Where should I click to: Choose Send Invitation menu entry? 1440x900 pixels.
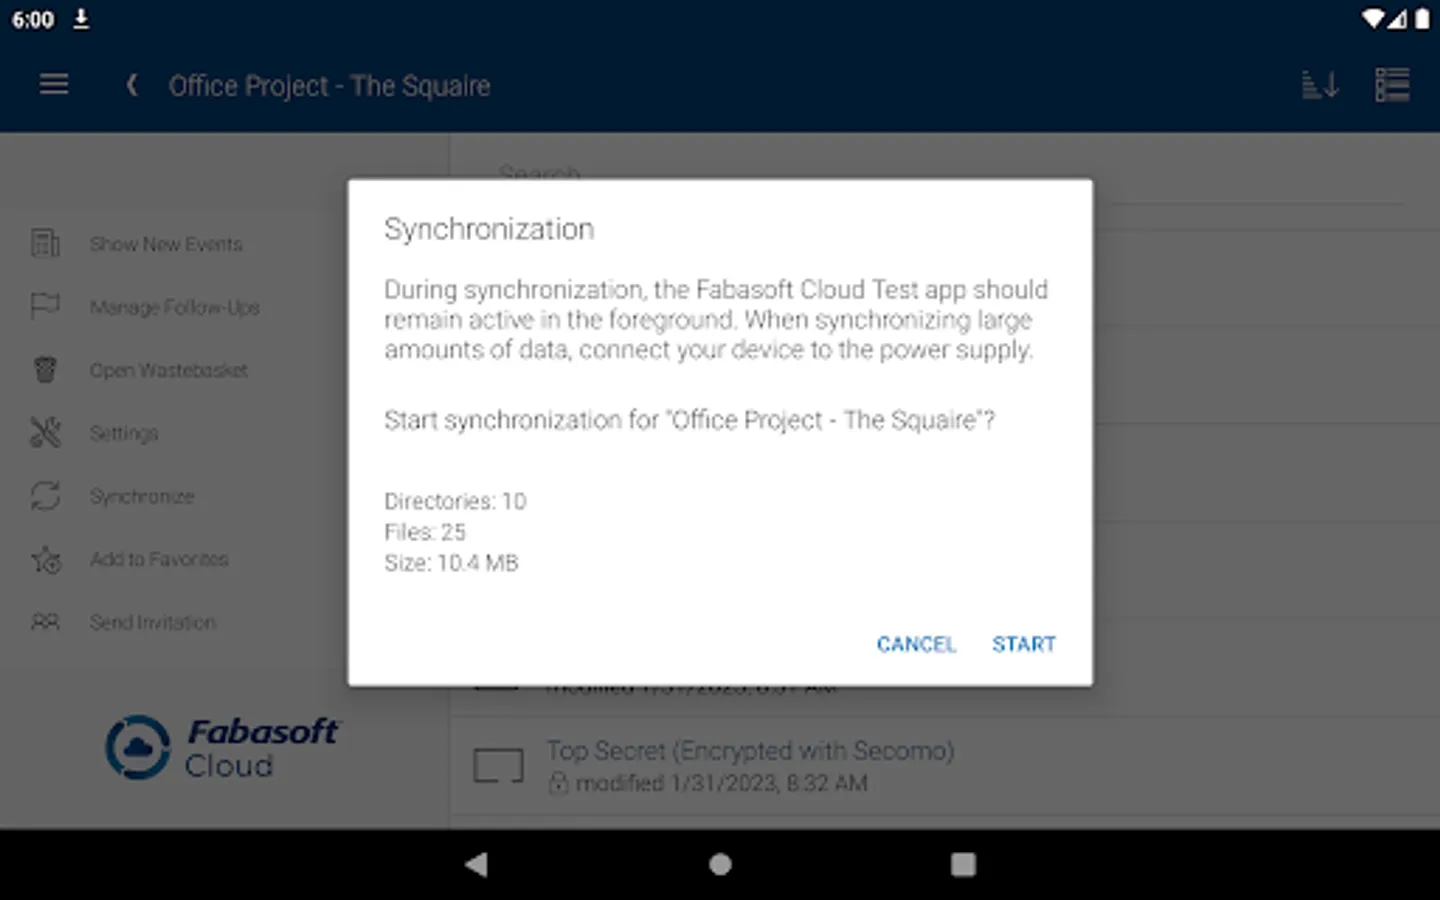(x=153, y=622)
